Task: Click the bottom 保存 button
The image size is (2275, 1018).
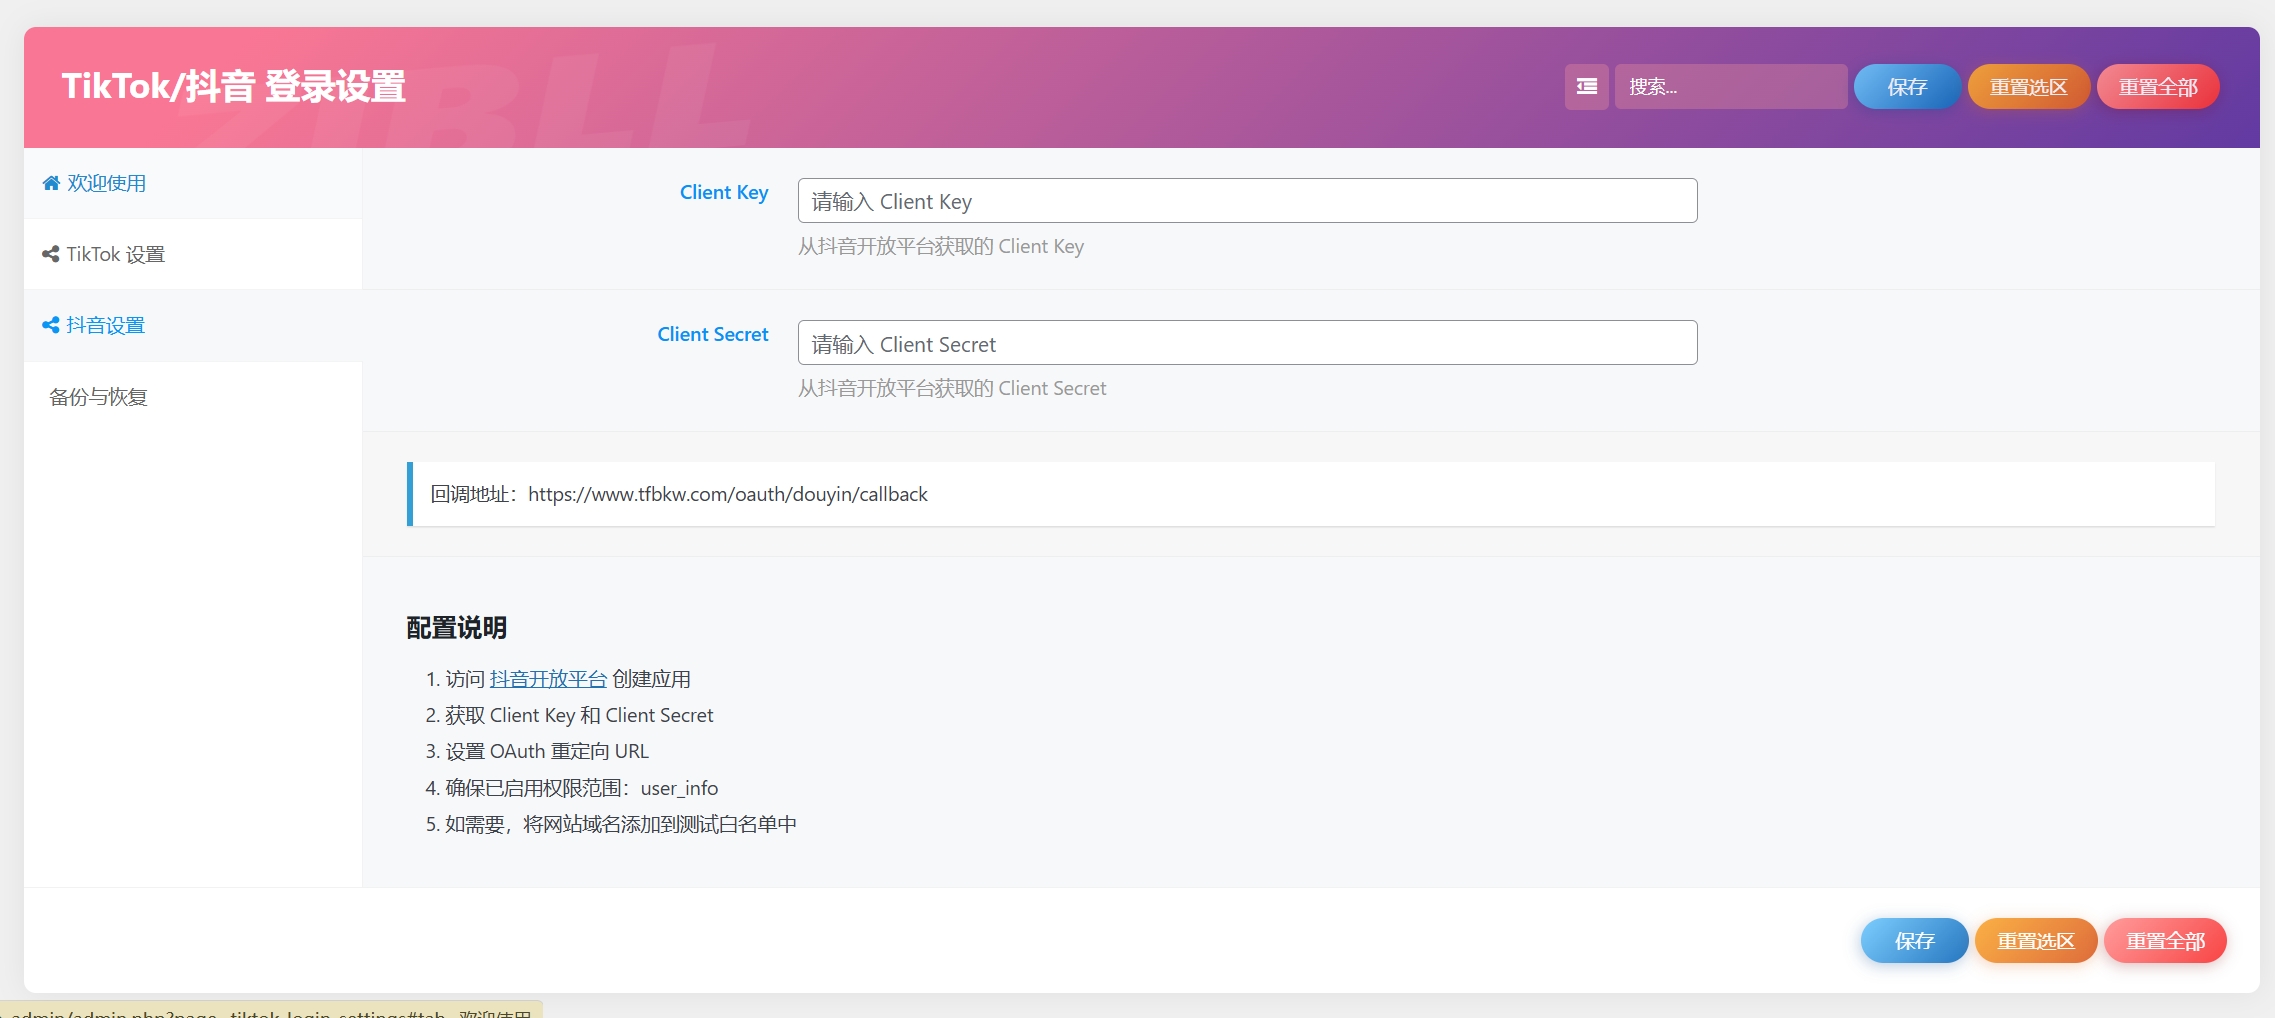Action: pyautogui.click(x=1914, y=941)
